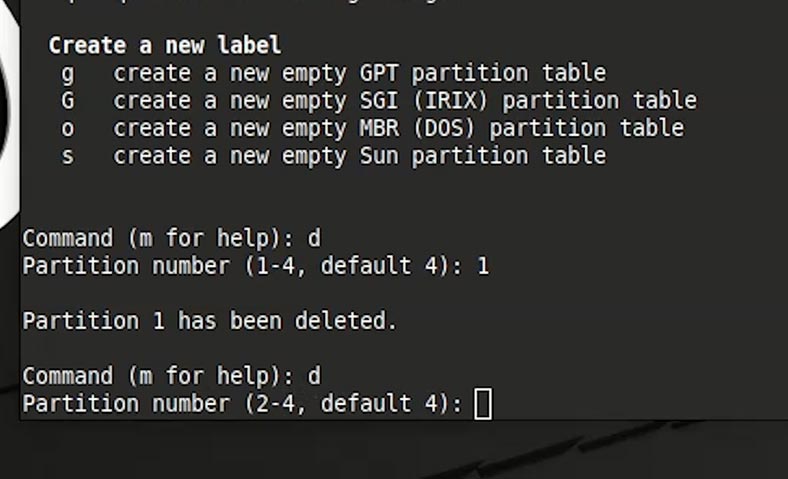Click the blank terminal line above the first command prompt
The height and width of the screenshot is (479, 788).
tap(404, 211)
